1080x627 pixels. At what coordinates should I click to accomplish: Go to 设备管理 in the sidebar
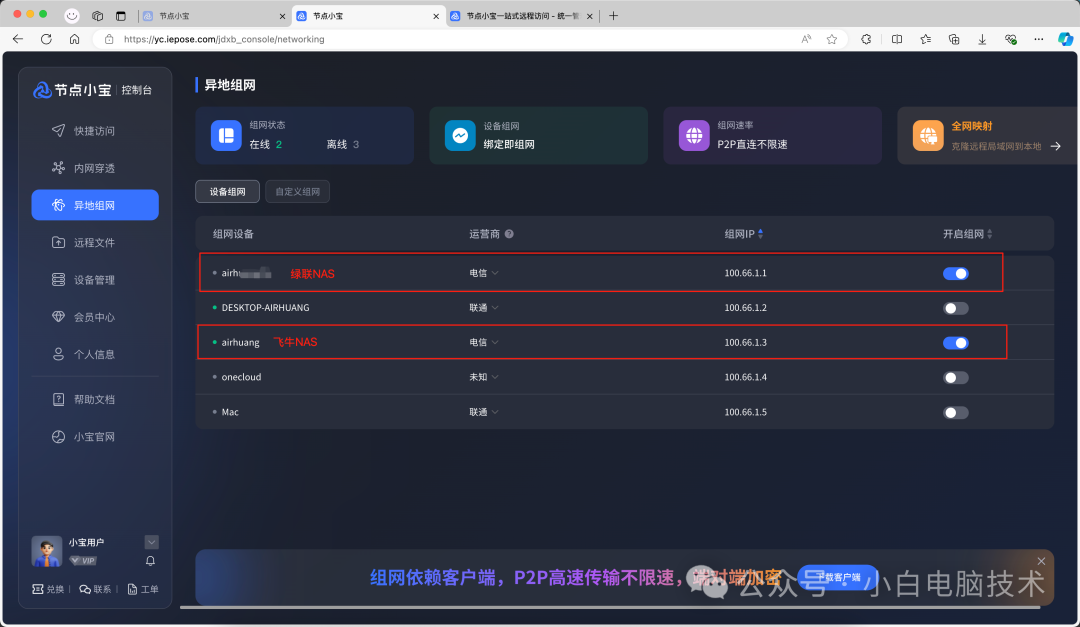95,280
